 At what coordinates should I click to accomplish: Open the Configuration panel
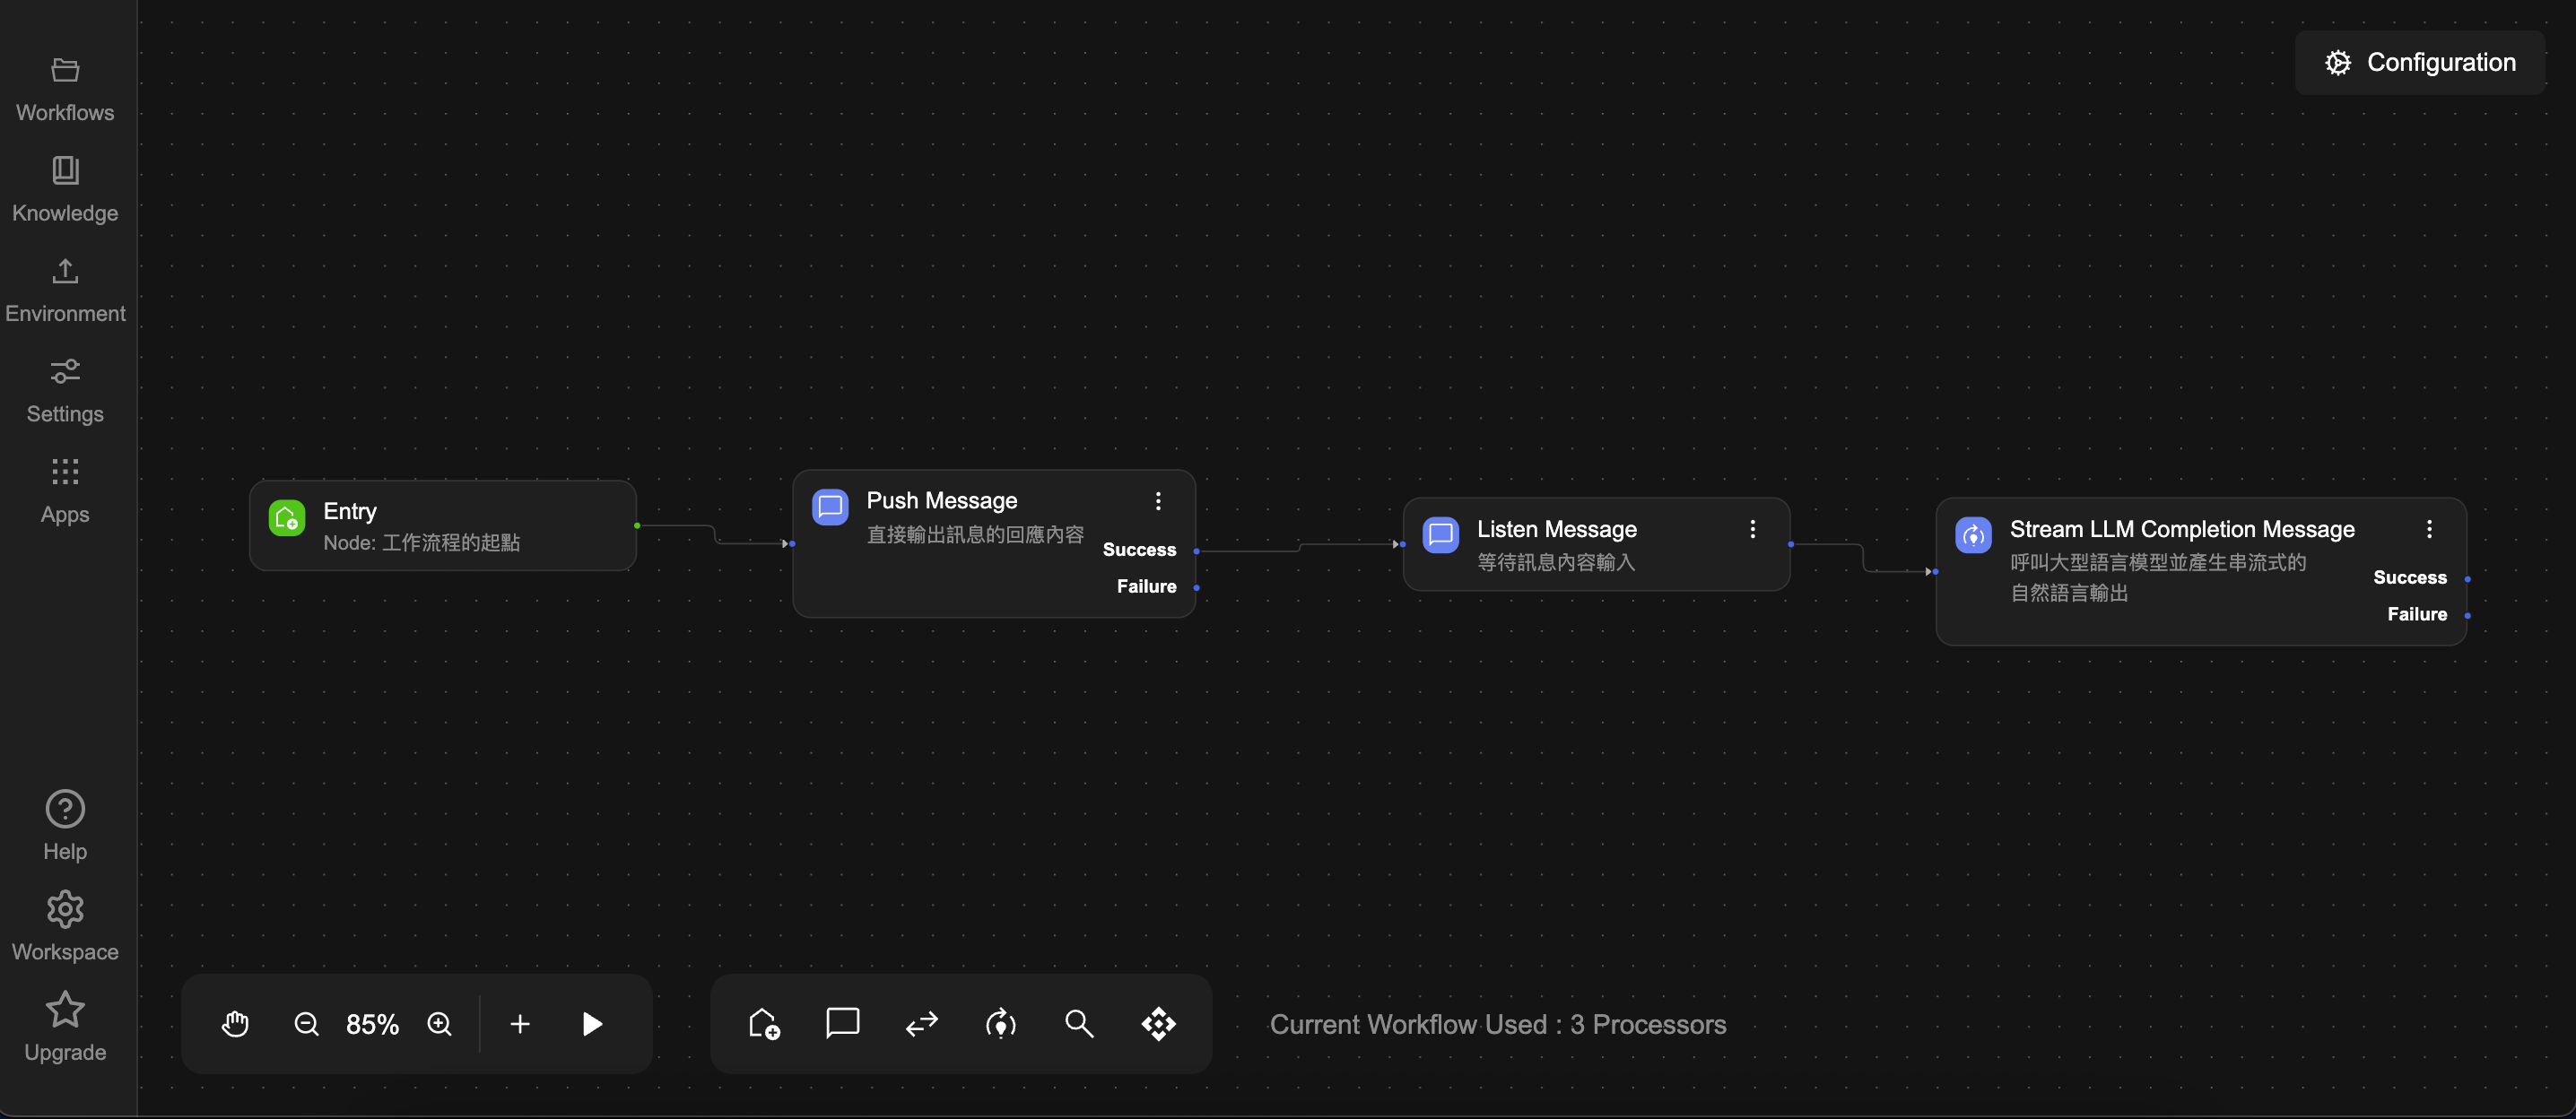2419,62
